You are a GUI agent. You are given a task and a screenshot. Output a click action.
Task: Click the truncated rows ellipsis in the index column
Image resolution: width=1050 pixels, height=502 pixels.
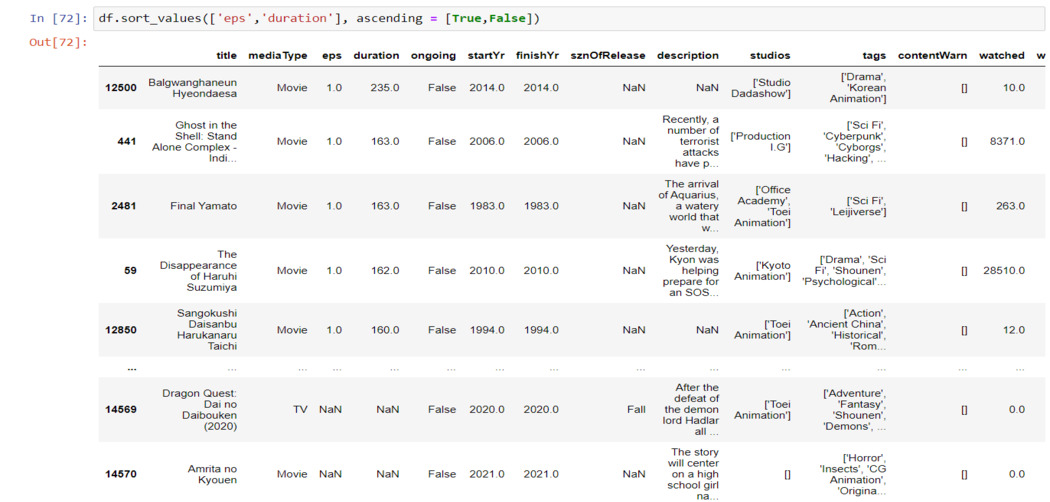[x=132, y=367]
